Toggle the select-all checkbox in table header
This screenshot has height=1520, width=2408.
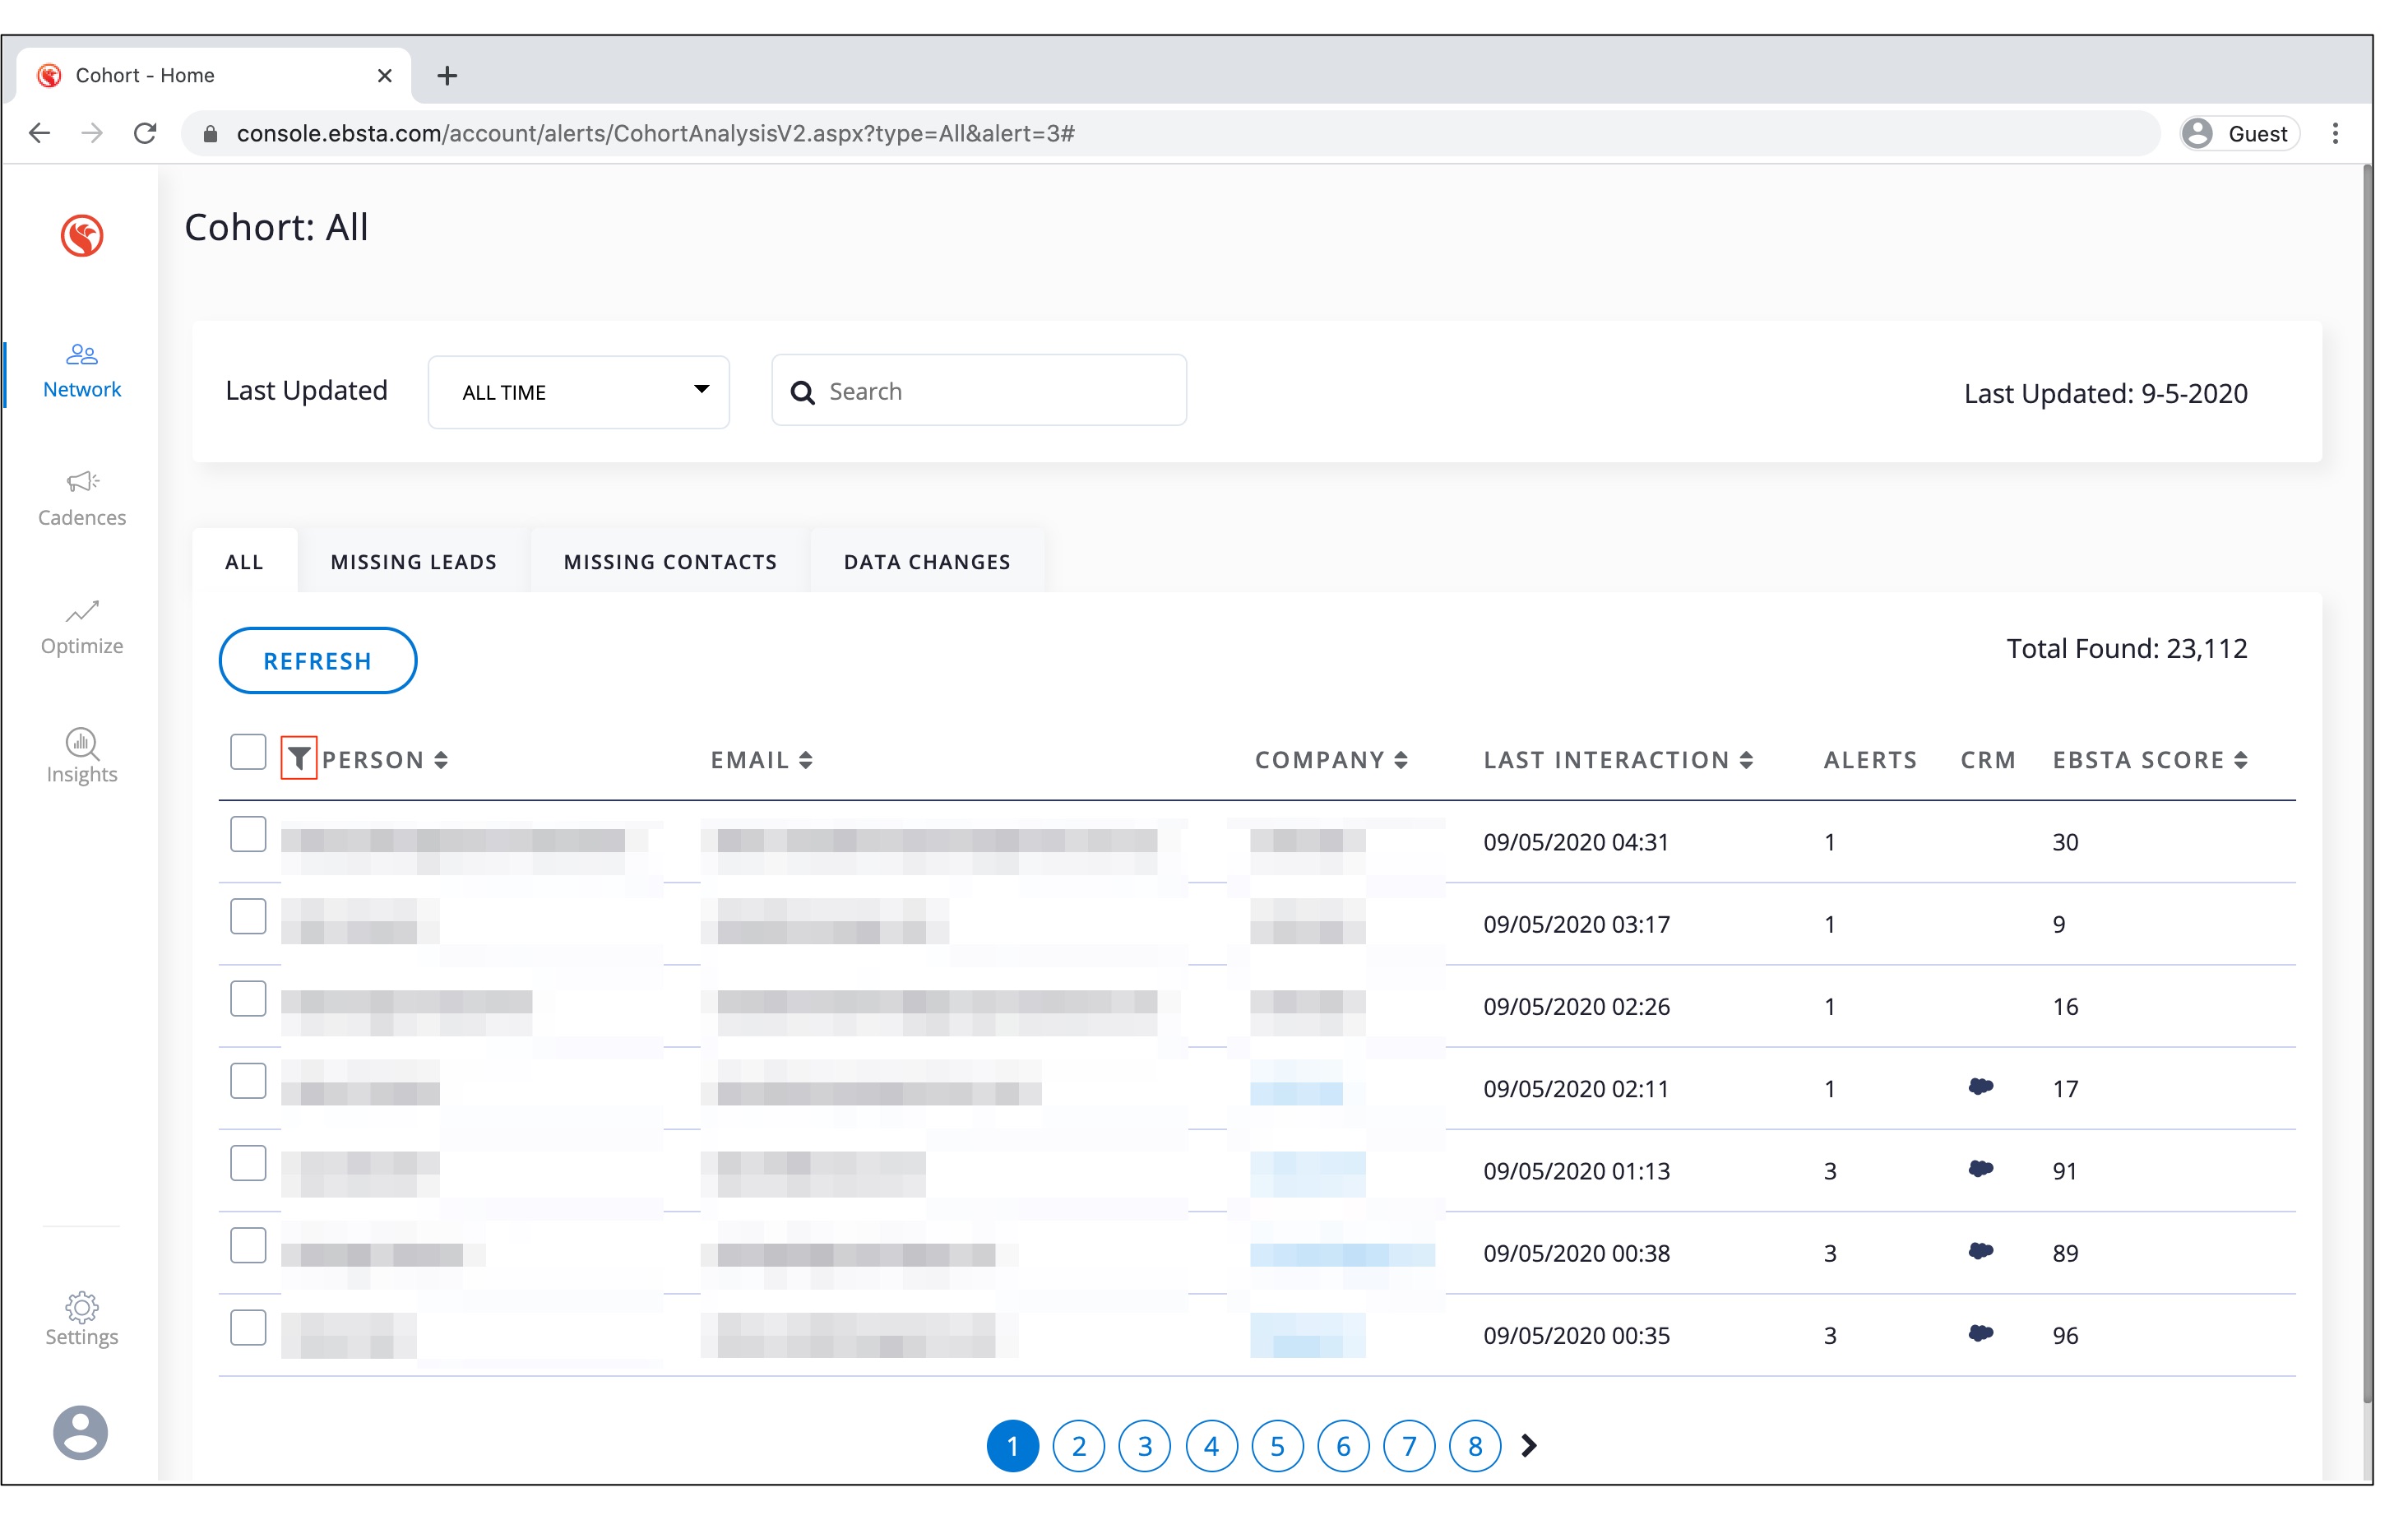pyautogui.click(x=248, y=752)
